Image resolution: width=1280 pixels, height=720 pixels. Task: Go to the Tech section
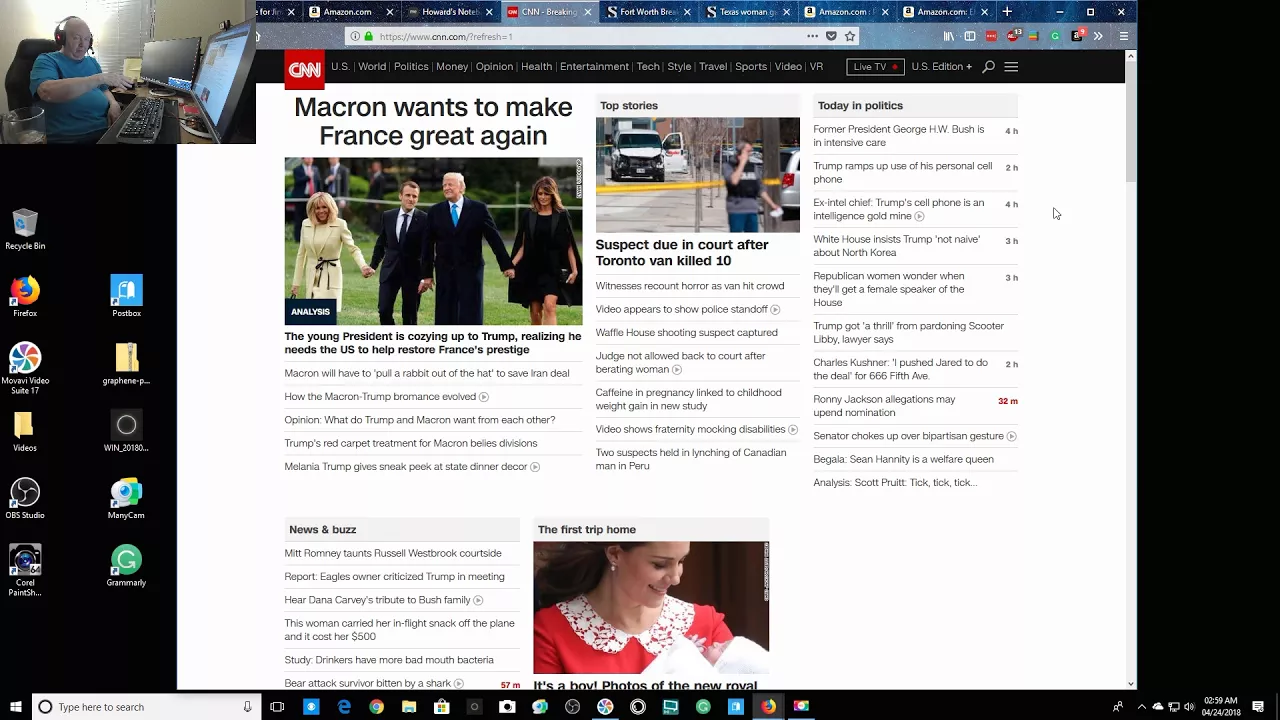648,67
